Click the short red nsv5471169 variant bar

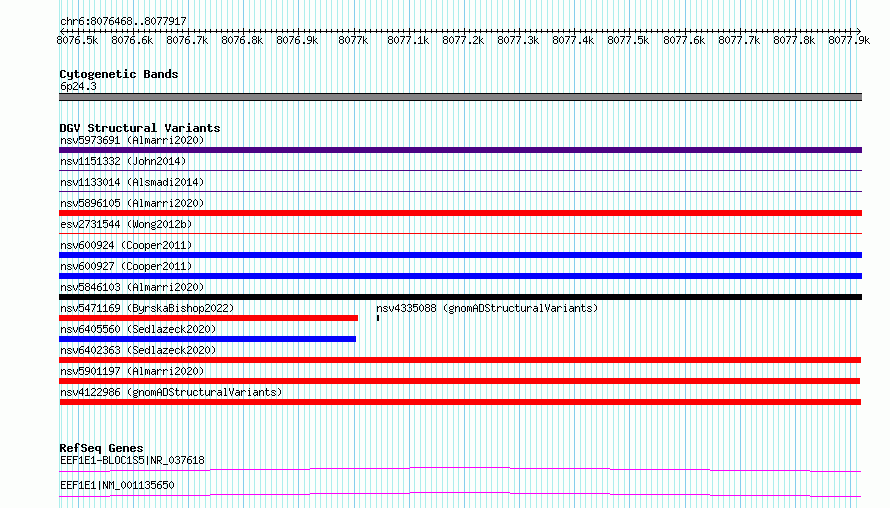208,318
